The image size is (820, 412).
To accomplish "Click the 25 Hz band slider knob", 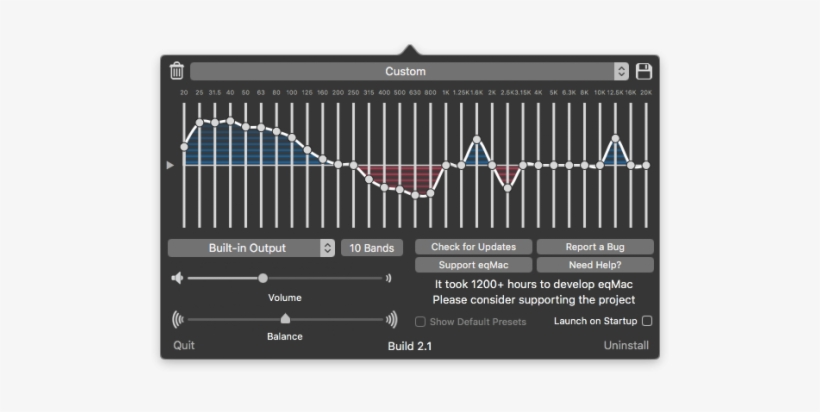I will [199, 122].
